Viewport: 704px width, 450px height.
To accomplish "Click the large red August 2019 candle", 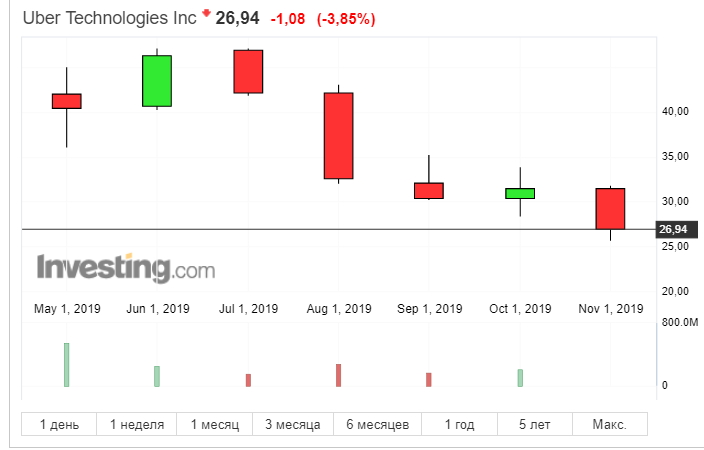I will click(x=339, y=135).
